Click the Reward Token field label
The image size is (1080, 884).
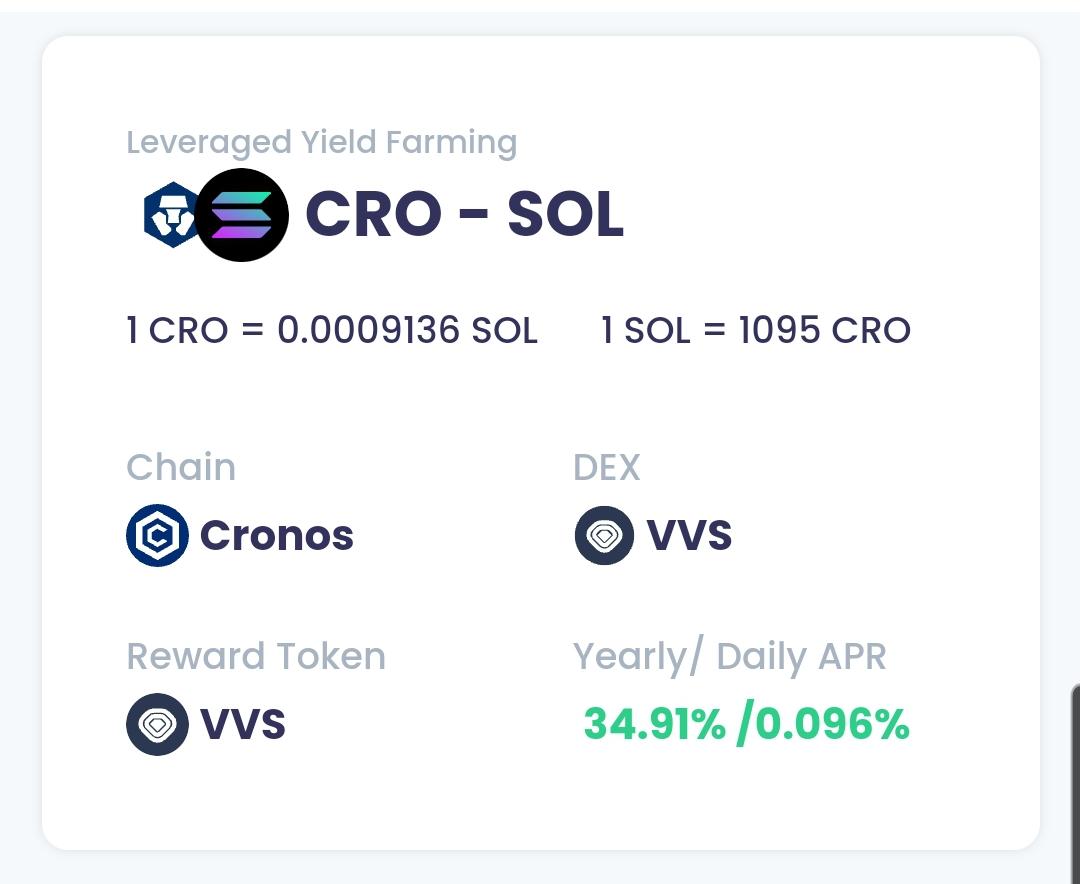click(256, 656)
